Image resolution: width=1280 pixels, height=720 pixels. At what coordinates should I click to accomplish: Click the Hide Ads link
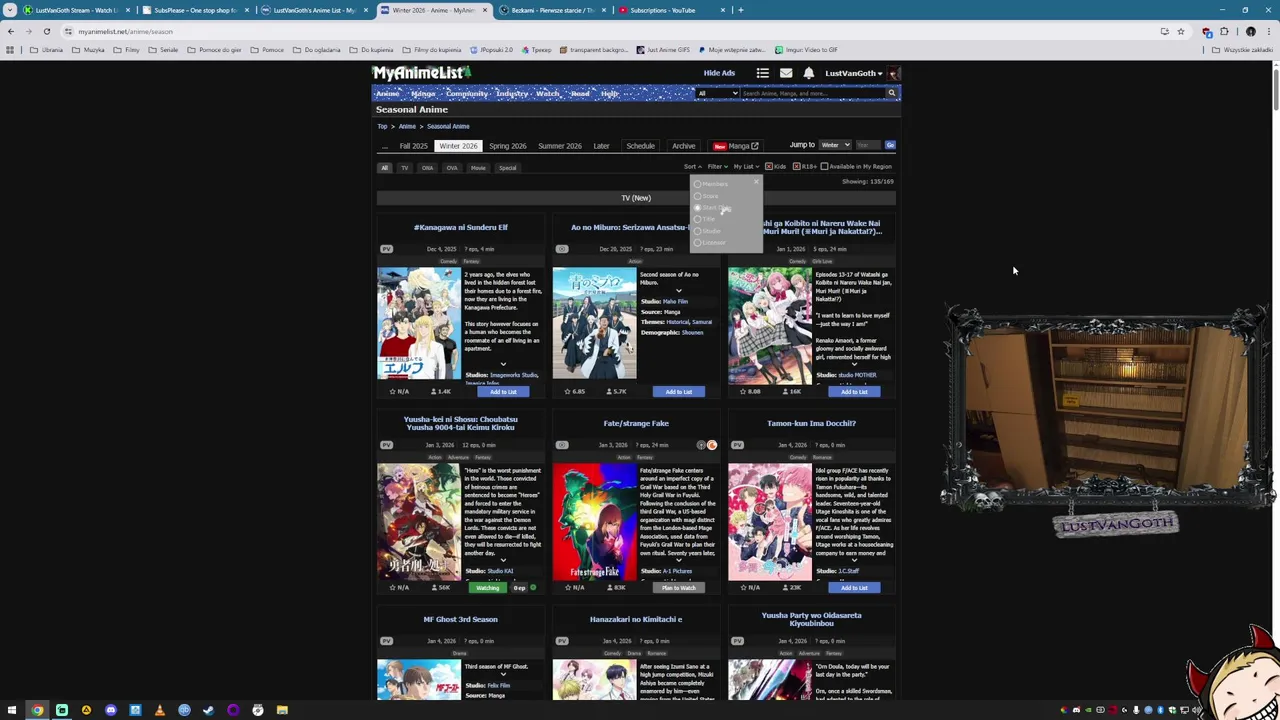[x=719, y=73]
